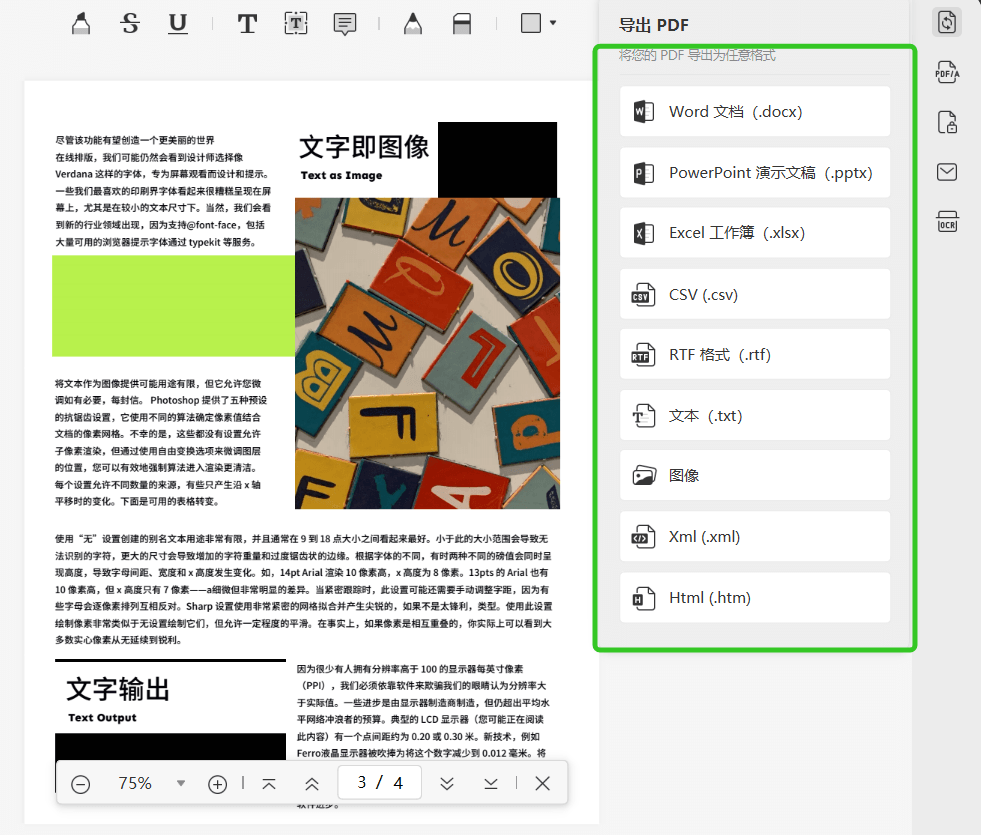Select the Underline text tool
The width and height of the screenshot is (981, 835).
point(177,22)
